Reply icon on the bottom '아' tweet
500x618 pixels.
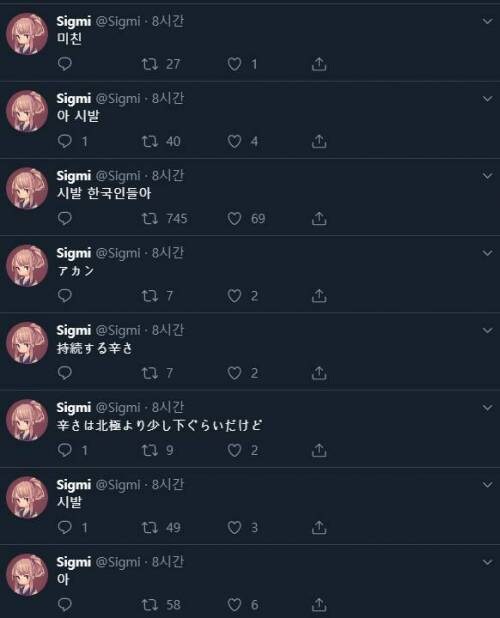pyautogui.click(x=65, y=604)
